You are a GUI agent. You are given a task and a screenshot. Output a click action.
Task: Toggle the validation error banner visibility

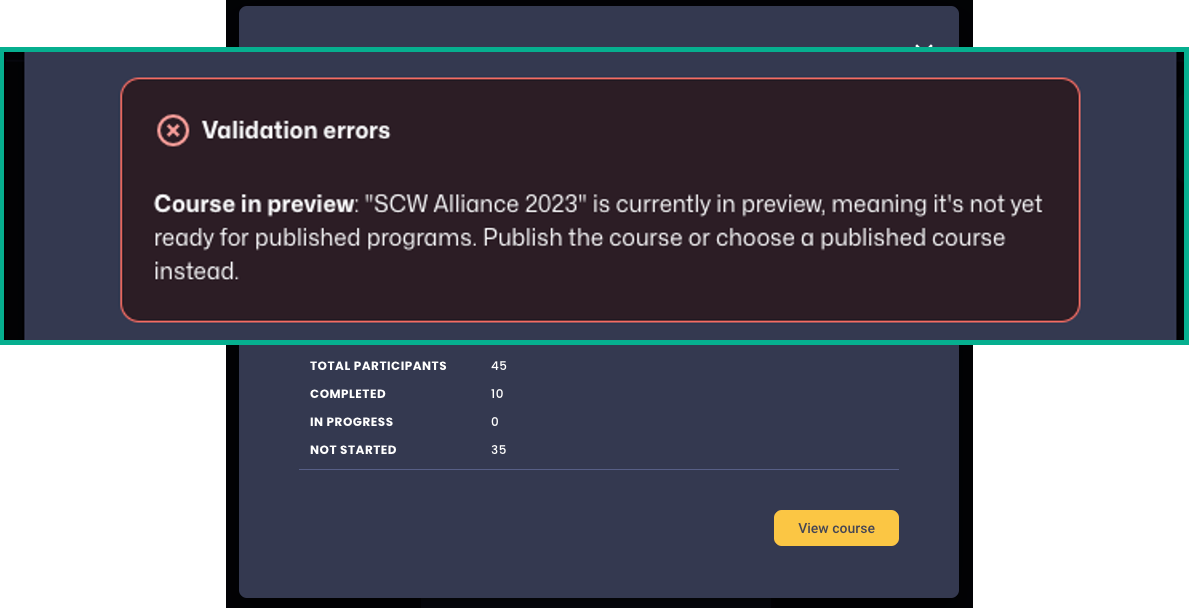[x=600, y=200]
